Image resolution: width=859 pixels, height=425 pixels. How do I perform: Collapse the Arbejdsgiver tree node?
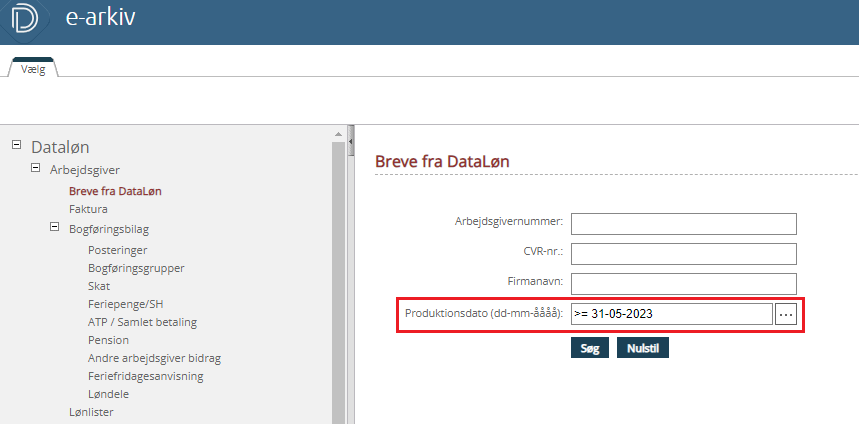35,168
